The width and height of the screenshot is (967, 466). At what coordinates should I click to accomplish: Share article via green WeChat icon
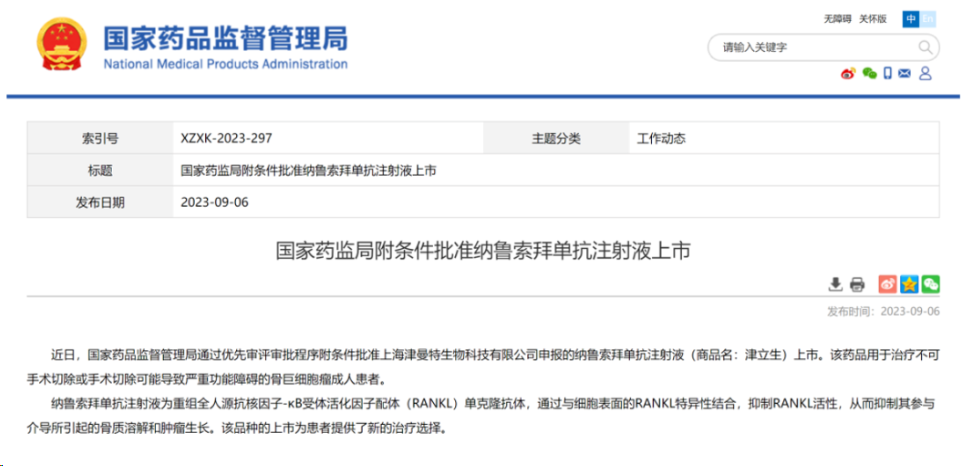point(930,284)
